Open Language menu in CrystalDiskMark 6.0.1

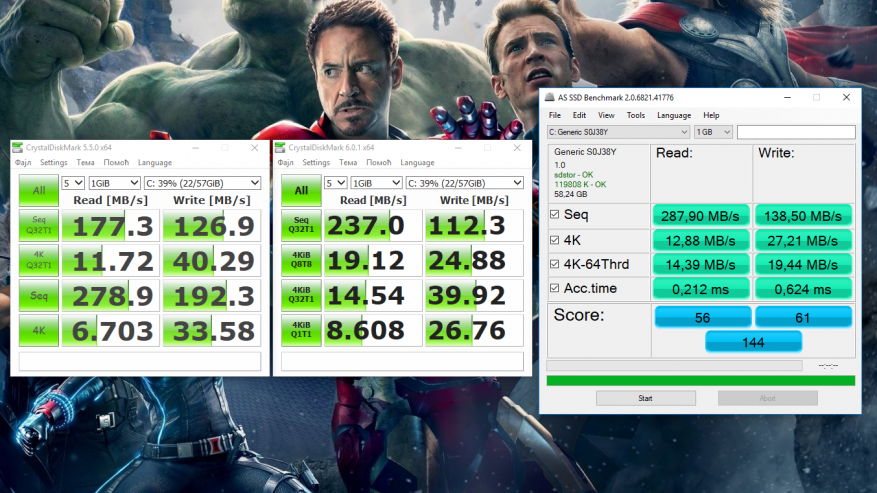click(x=417, y=162)
